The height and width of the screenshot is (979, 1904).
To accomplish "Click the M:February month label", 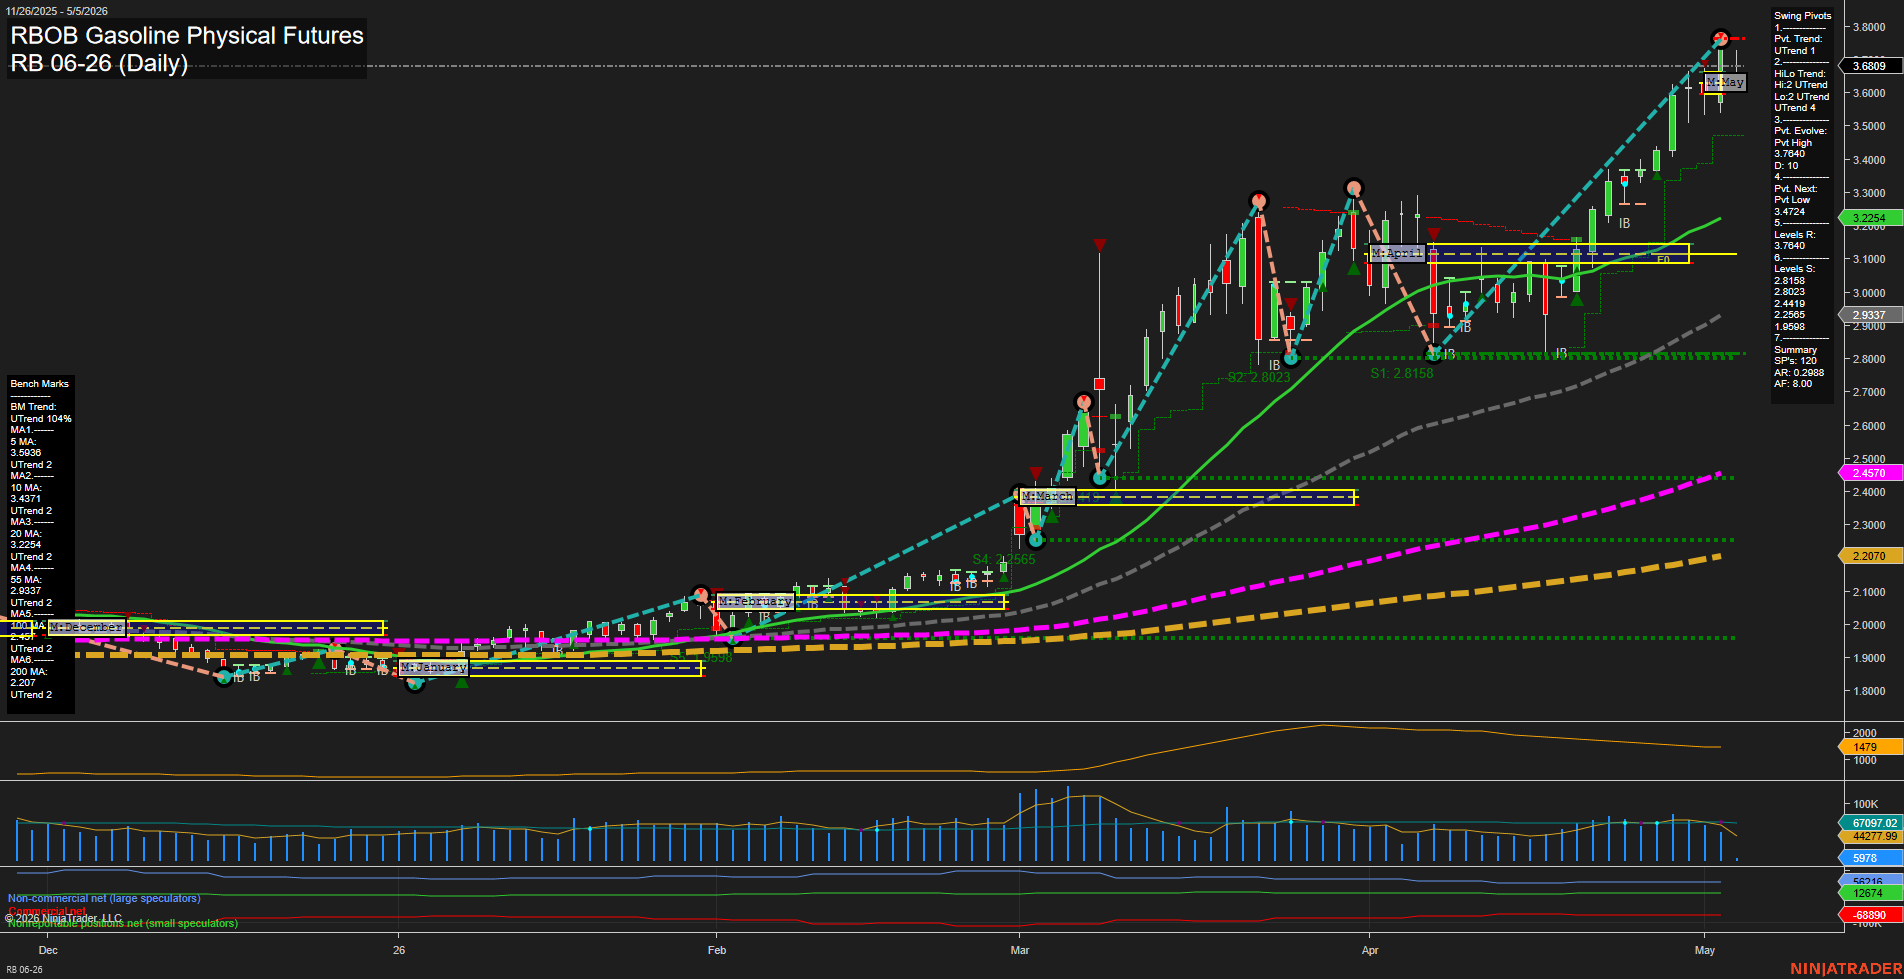I will pyautogui.click(x=755, y=601).
